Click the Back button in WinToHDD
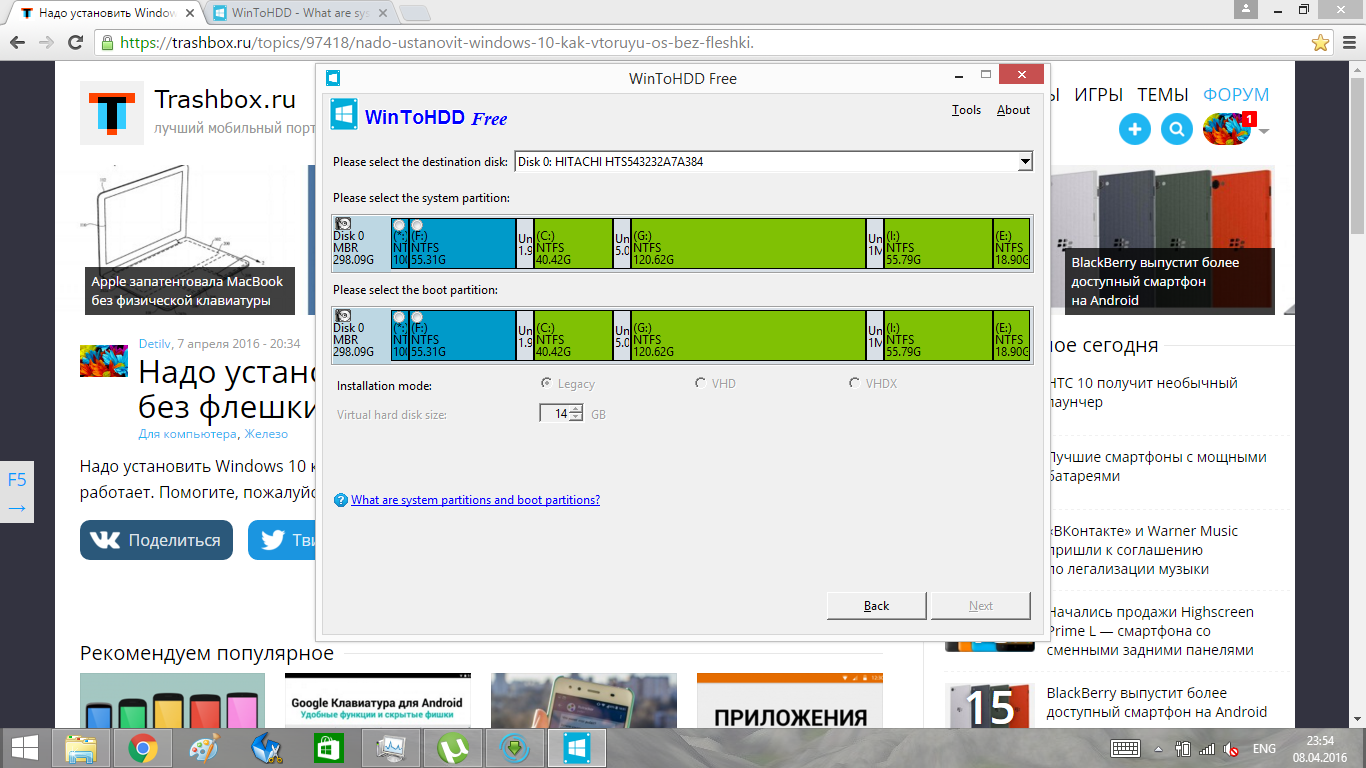 [877, 606]
